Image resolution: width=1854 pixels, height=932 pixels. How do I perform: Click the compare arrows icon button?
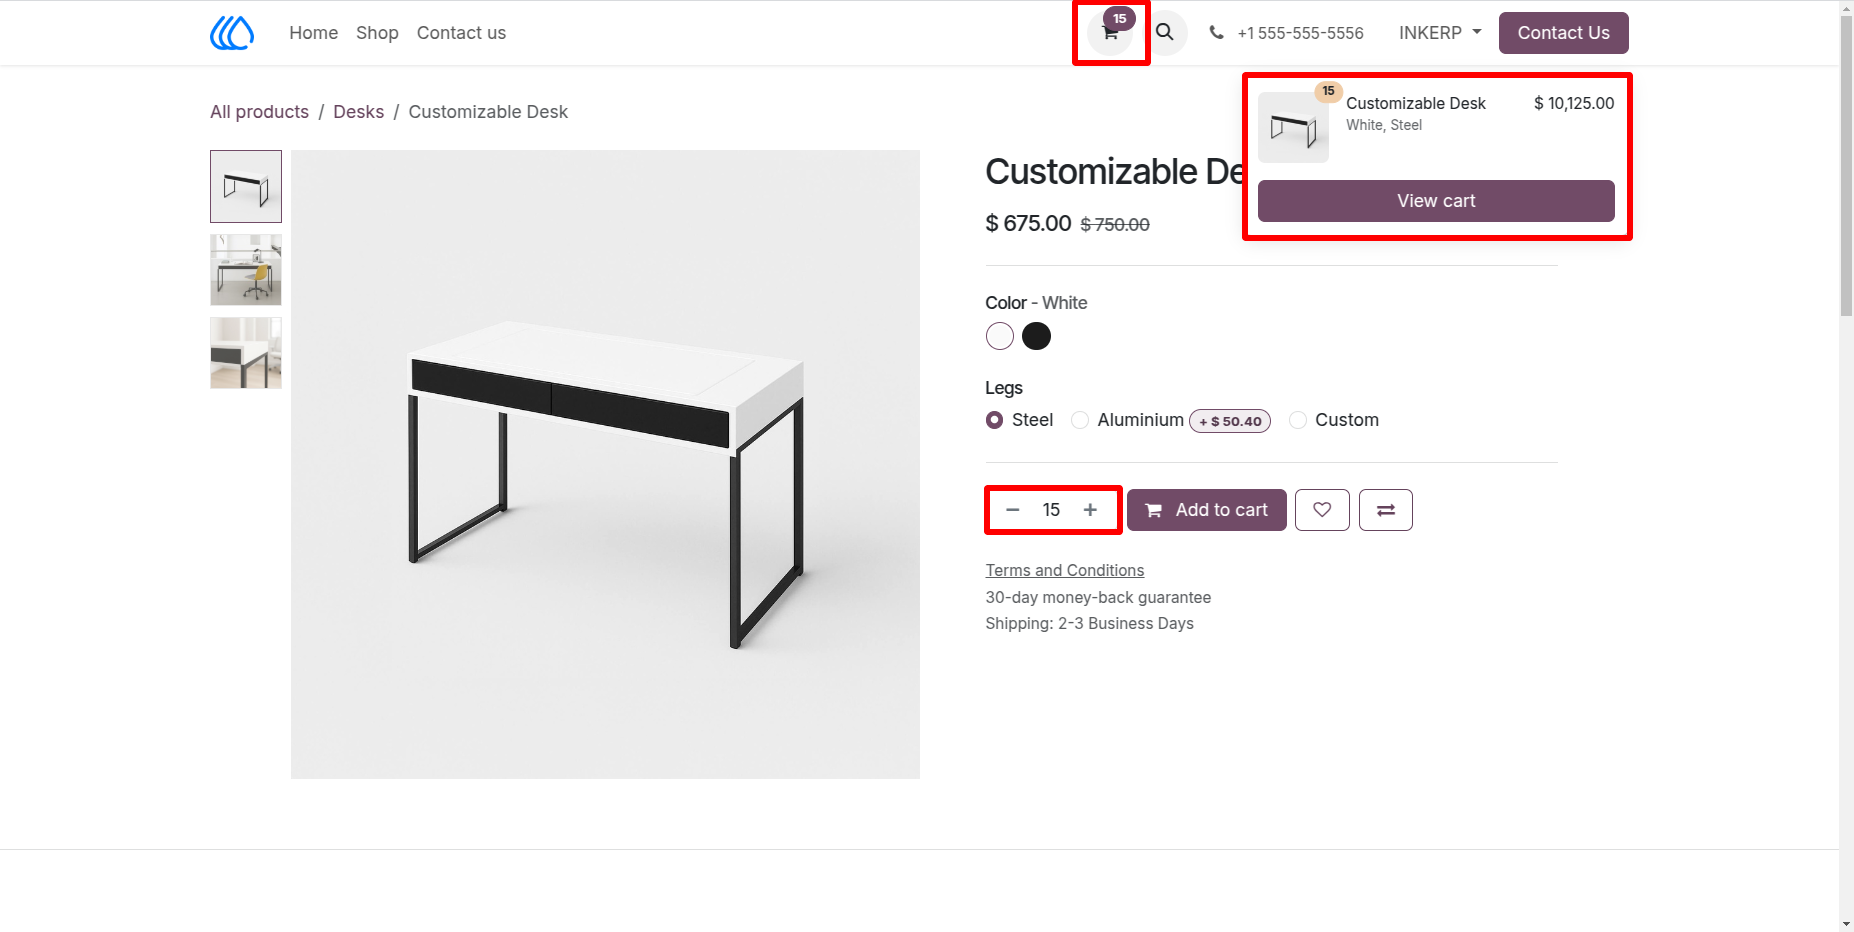coord(1386,510)
